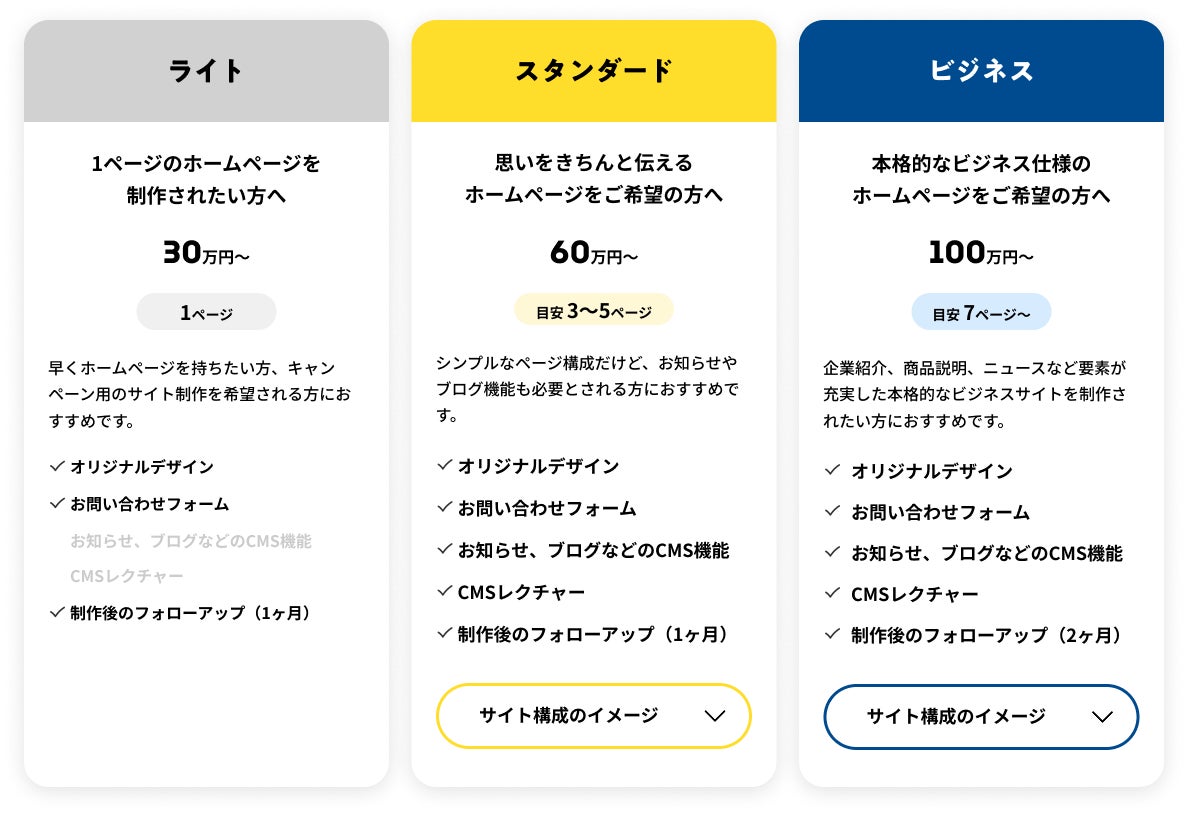Screen dimensions: 1188x815
Task: Click chevron arrow in yellow-outlined button
Action: pyautogui.click(x=715, y=716)
